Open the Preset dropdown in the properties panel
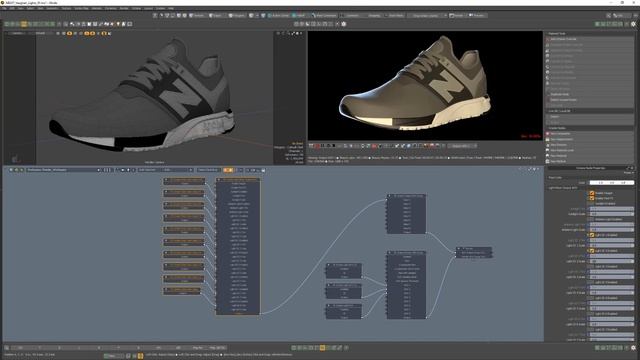This screenshot has height=360, width=640. tap(629, 173)
